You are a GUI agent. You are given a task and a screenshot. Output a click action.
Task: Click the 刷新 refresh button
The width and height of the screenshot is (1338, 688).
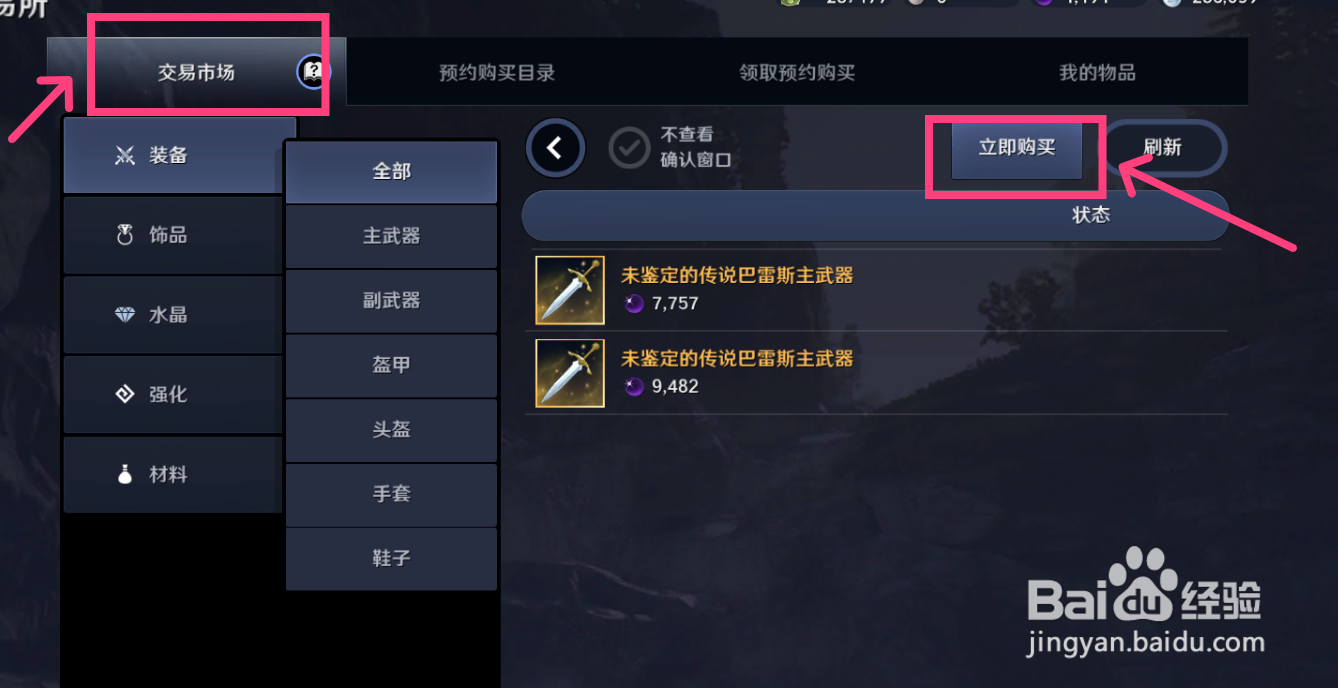coord(1163,148)
